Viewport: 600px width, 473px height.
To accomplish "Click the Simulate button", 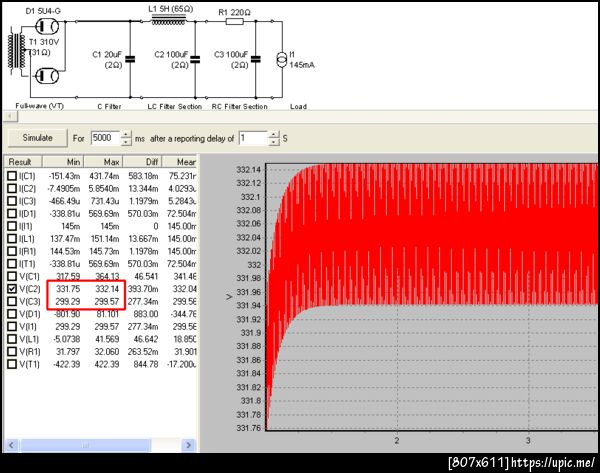I will click(38, 138).
